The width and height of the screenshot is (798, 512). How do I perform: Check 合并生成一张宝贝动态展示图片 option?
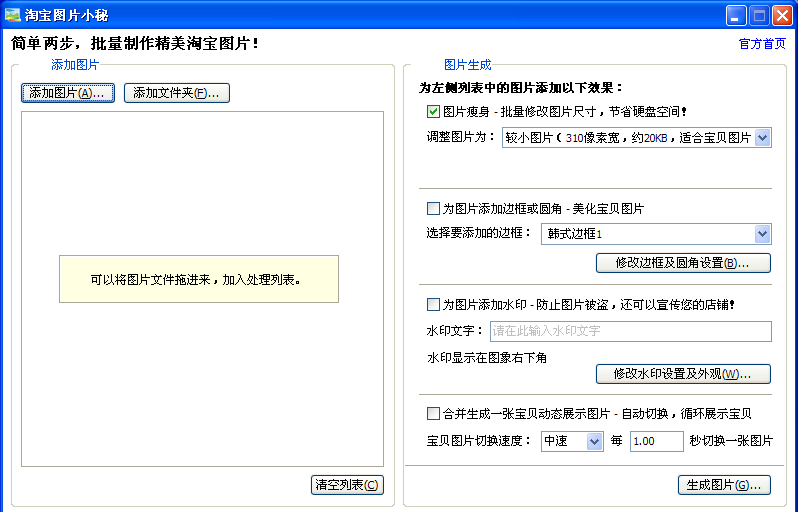coord(433,413)
